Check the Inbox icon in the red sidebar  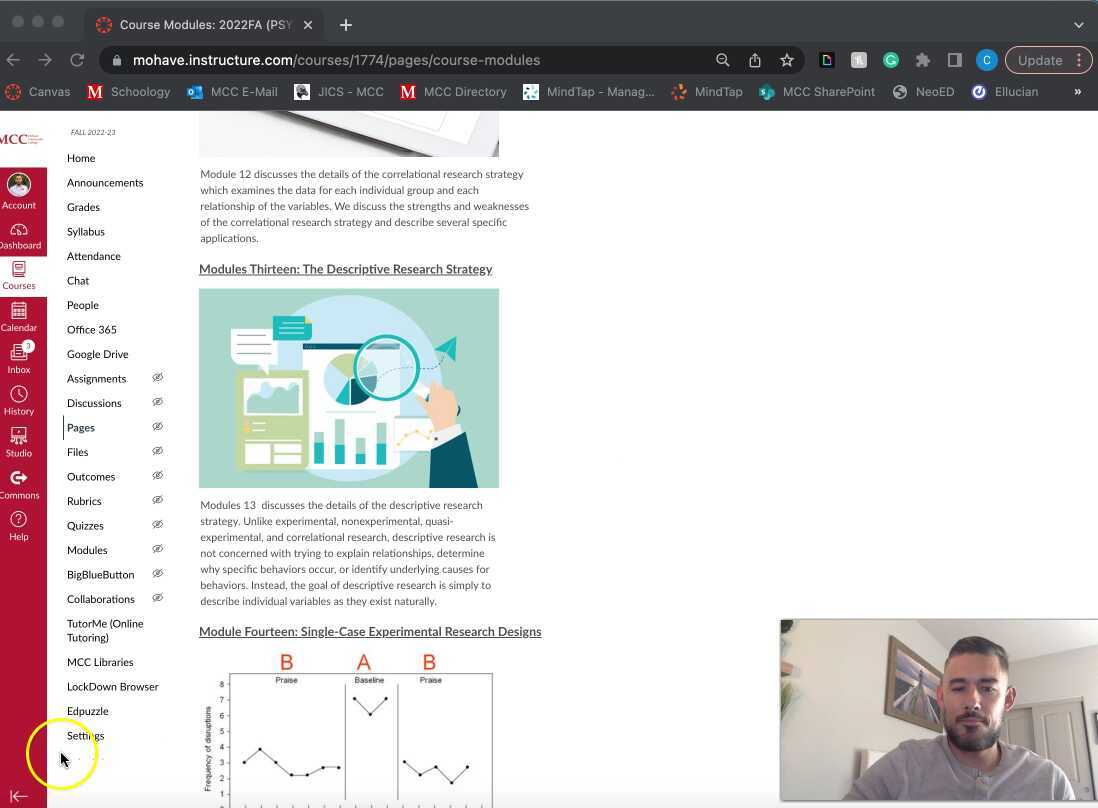(19, 355)
